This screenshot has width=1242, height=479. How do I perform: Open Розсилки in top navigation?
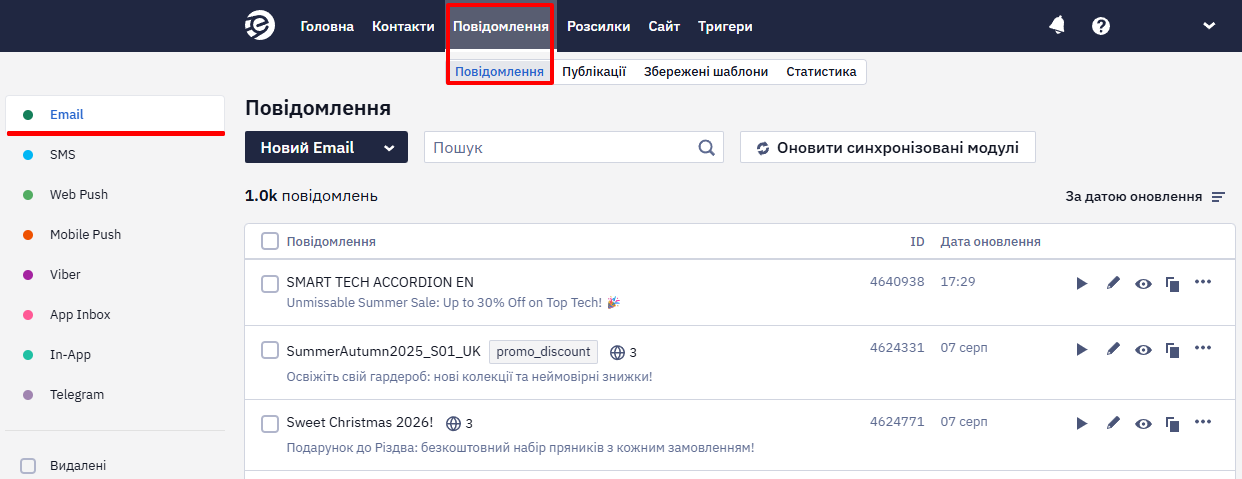pyautogui.click(x=598, y=26)
